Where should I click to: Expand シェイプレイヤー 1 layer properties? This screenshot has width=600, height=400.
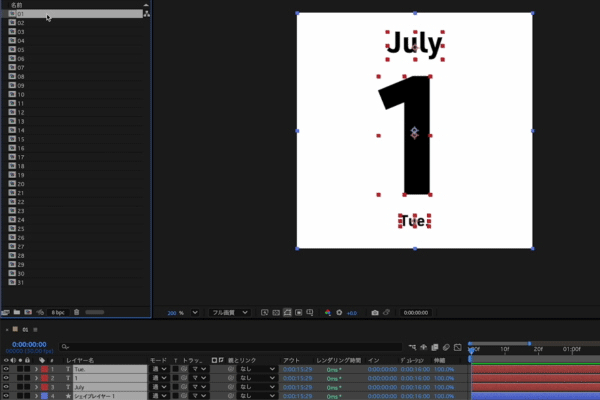pyautogui.click(x=36, y=396)
